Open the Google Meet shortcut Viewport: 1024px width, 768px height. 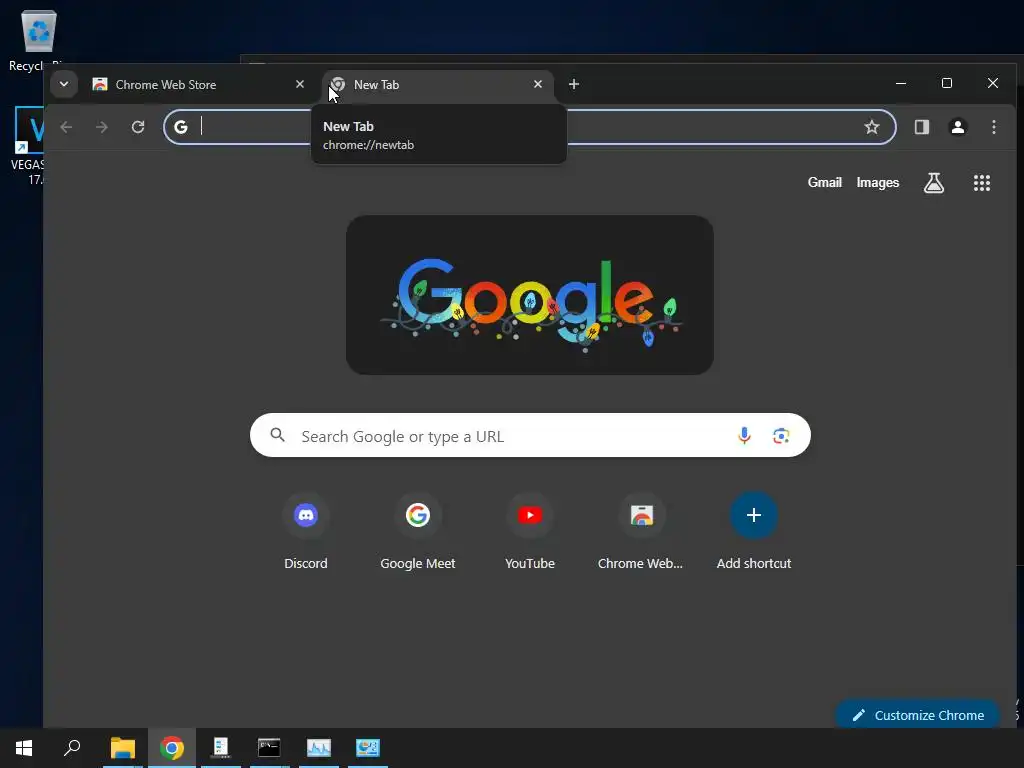tap(418, 532)
